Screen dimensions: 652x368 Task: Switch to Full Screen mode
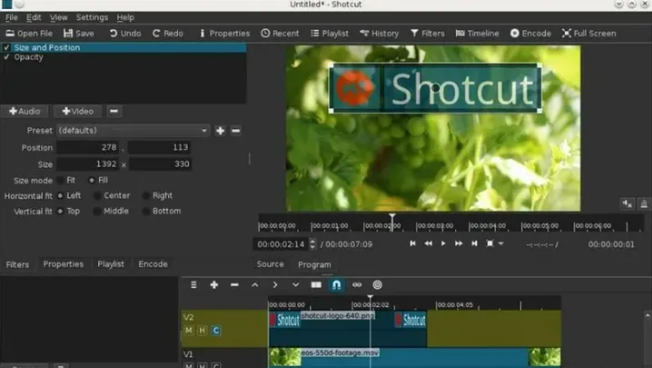click(589, 33)
